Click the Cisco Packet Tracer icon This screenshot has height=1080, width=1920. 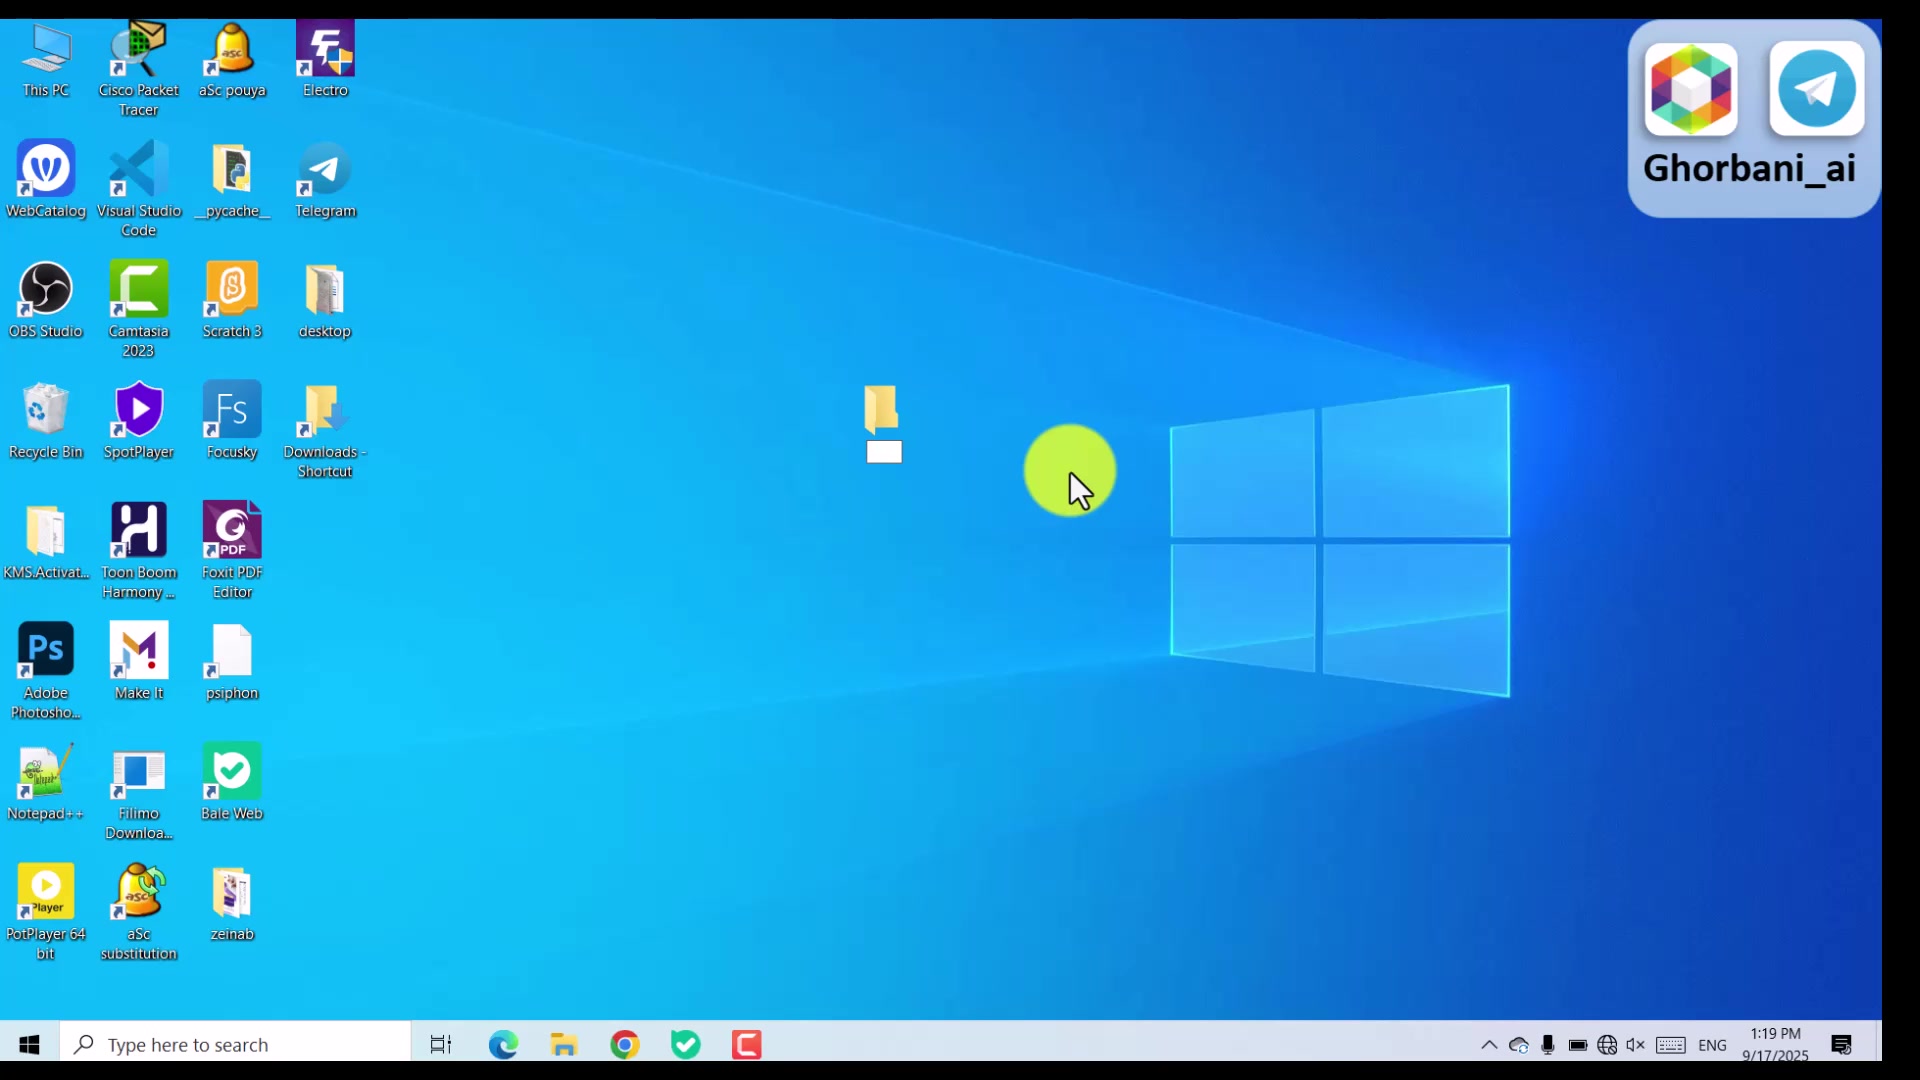pos(139,50)
